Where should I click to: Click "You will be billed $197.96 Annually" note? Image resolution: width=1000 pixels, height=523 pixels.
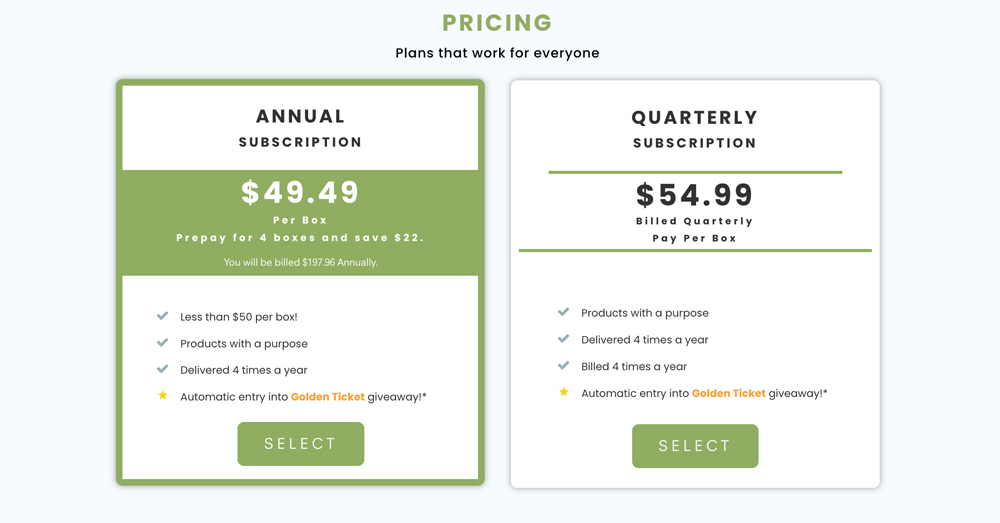(x=300, y=262)
